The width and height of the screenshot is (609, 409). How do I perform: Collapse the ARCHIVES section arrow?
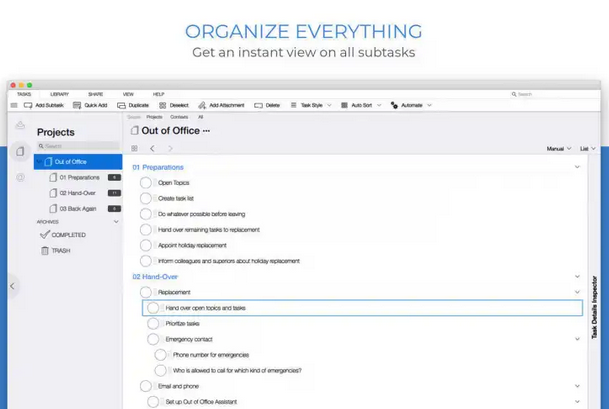click(x=116, y=222)
